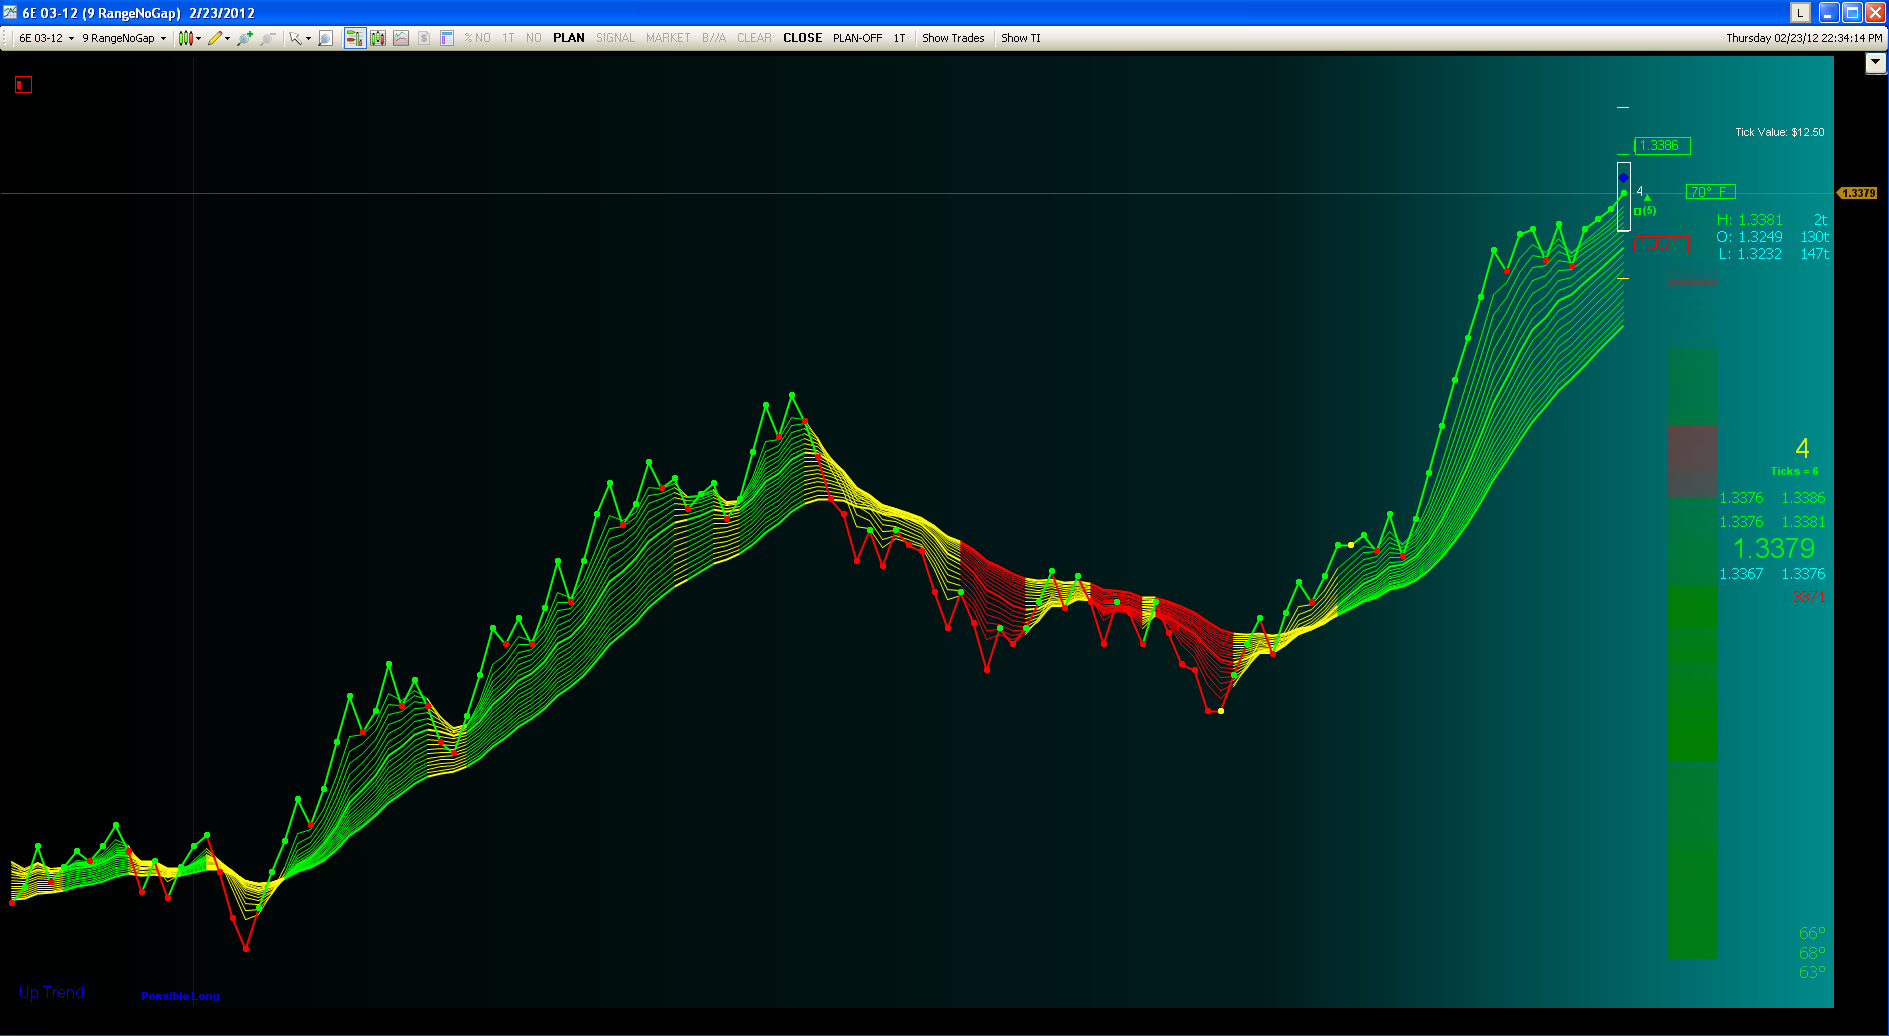
Task: Click Show Trades in the toolbar
Action: 953,38
